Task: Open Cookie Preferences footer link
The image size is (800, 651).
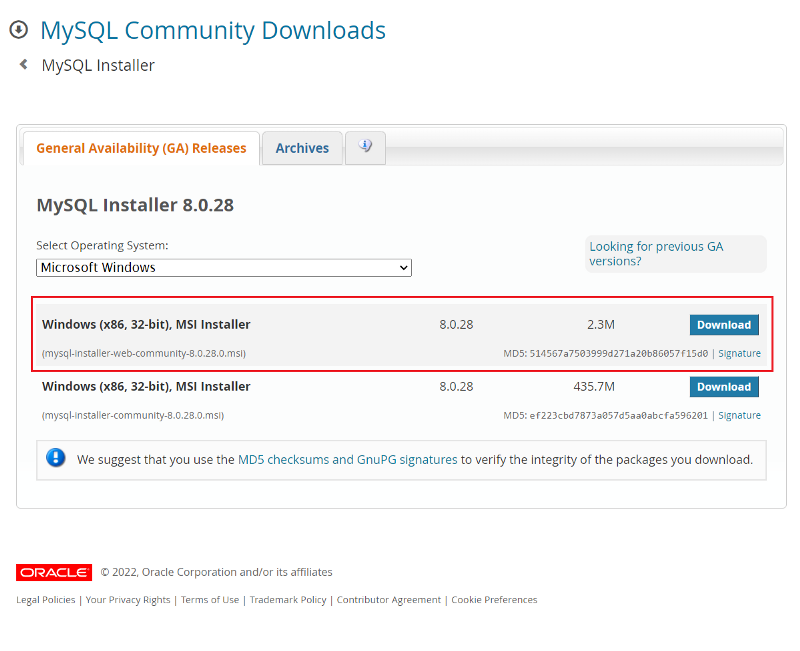Action: (494, 599)
